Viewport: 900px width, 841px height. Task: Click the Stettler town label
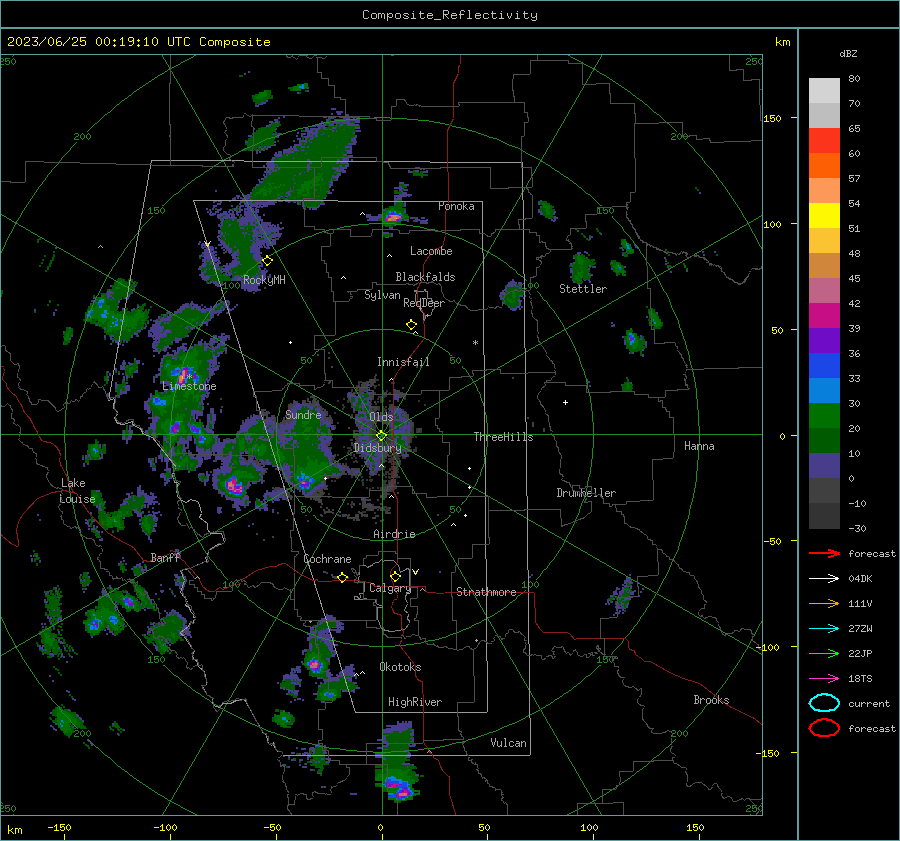tap(583, 289)
